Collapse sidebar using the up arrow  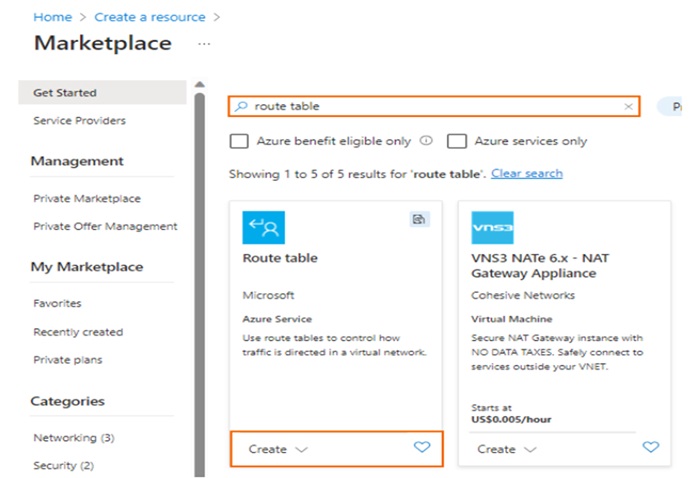pos(199,84)
